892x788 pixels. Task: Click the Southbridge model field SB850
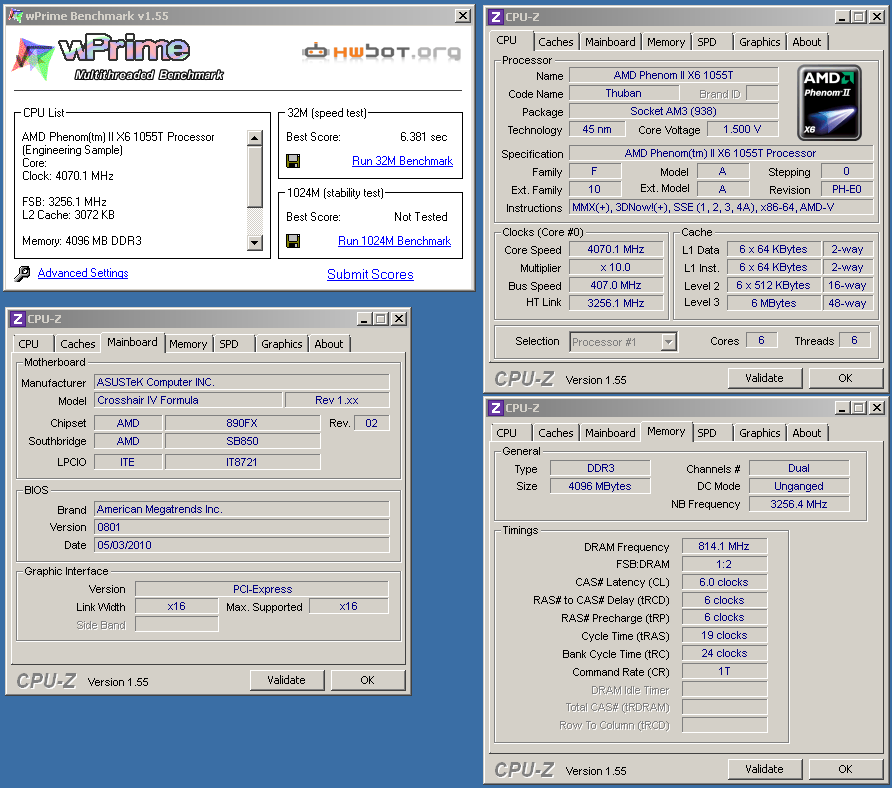pyautogui.click(x=242, y=442)
